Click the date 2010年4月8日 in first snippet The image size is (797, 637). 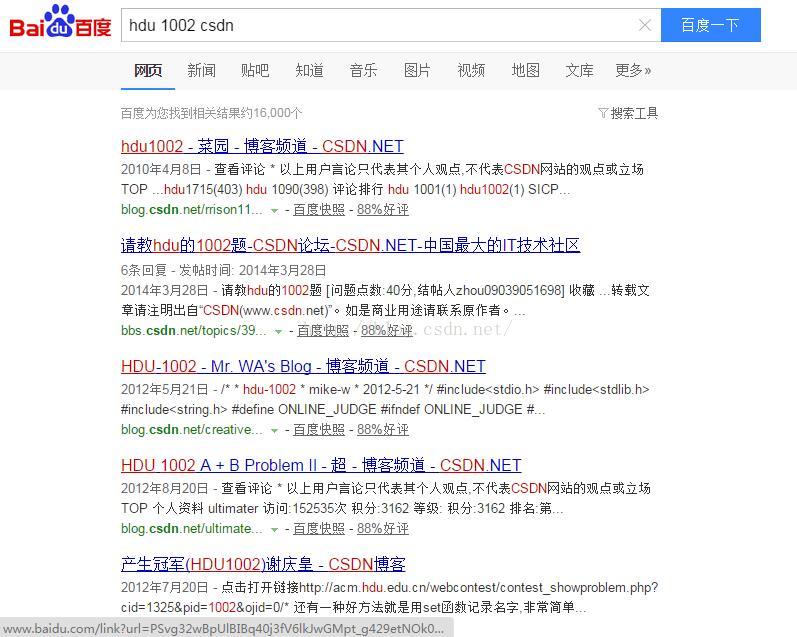161,169
